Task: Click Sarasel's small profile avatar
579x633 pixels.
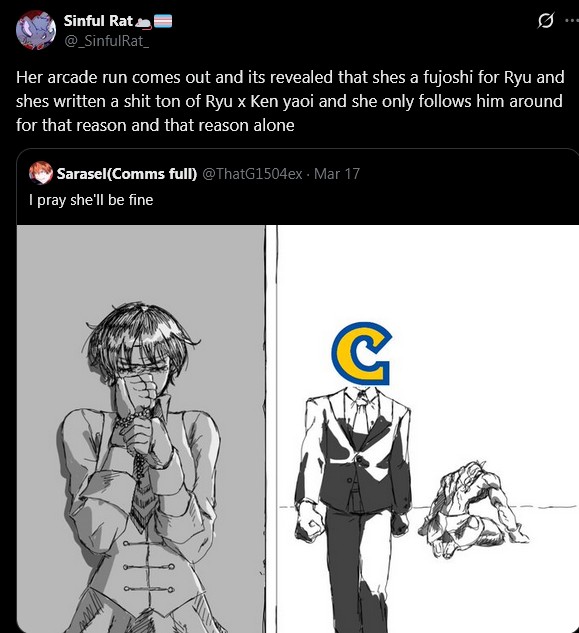Action: [x=40, y=173]
